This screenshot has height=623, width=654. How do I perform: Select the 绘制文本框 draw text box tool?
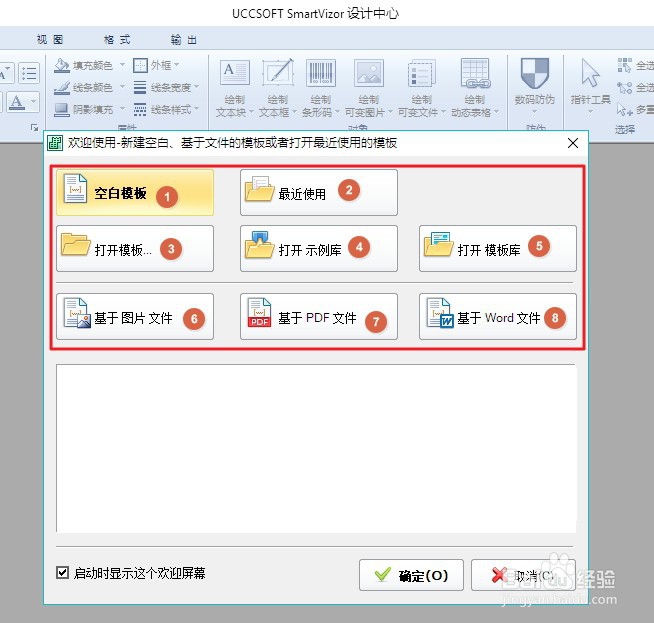[278, 88]
